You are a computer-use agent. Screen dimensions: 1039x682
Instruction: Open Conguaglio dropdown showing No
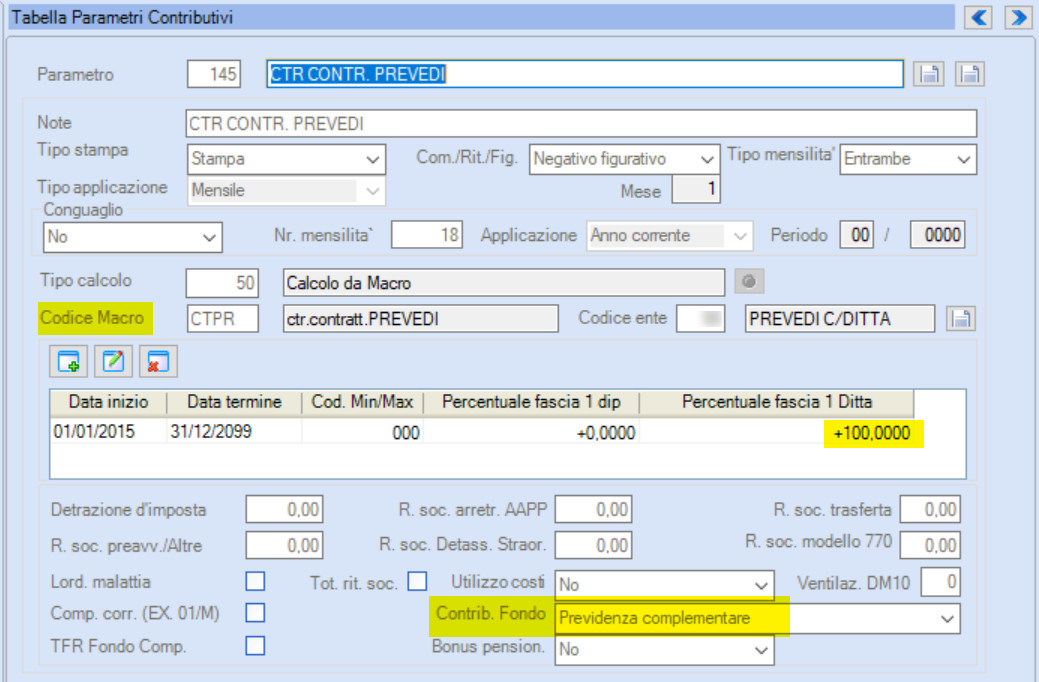133,237
